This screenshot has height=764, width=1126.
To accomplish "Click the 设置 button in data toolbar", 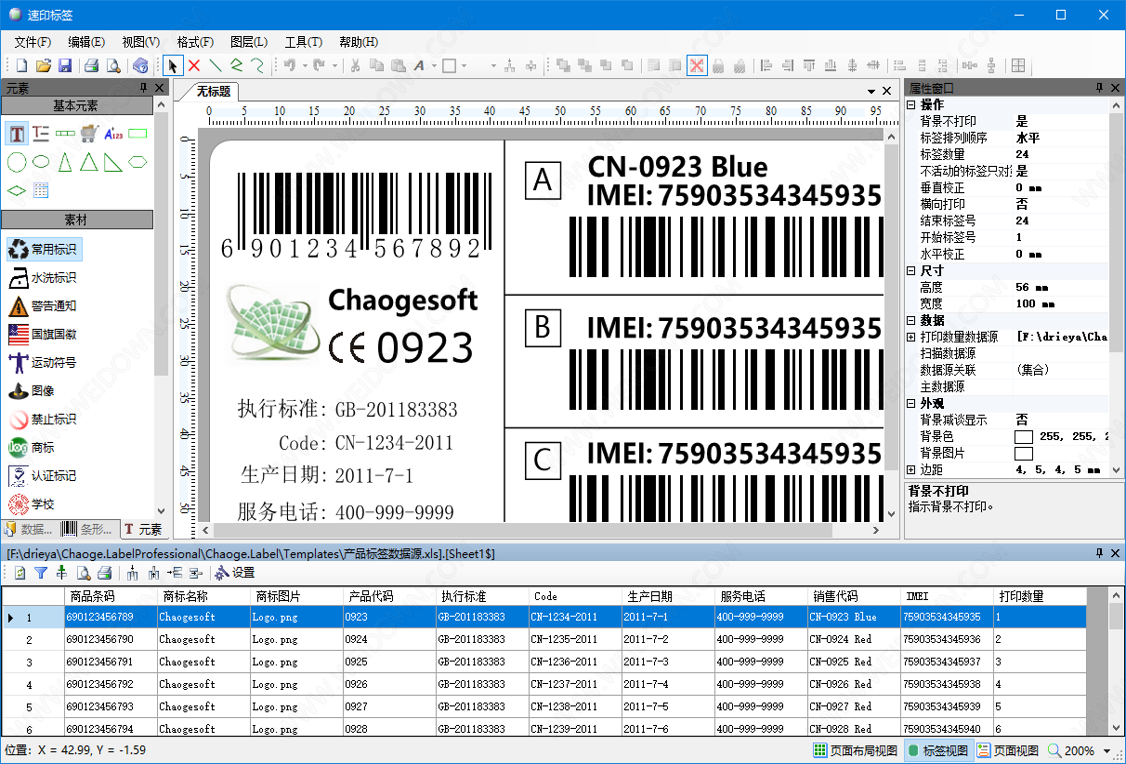I will tap(235, 573).
